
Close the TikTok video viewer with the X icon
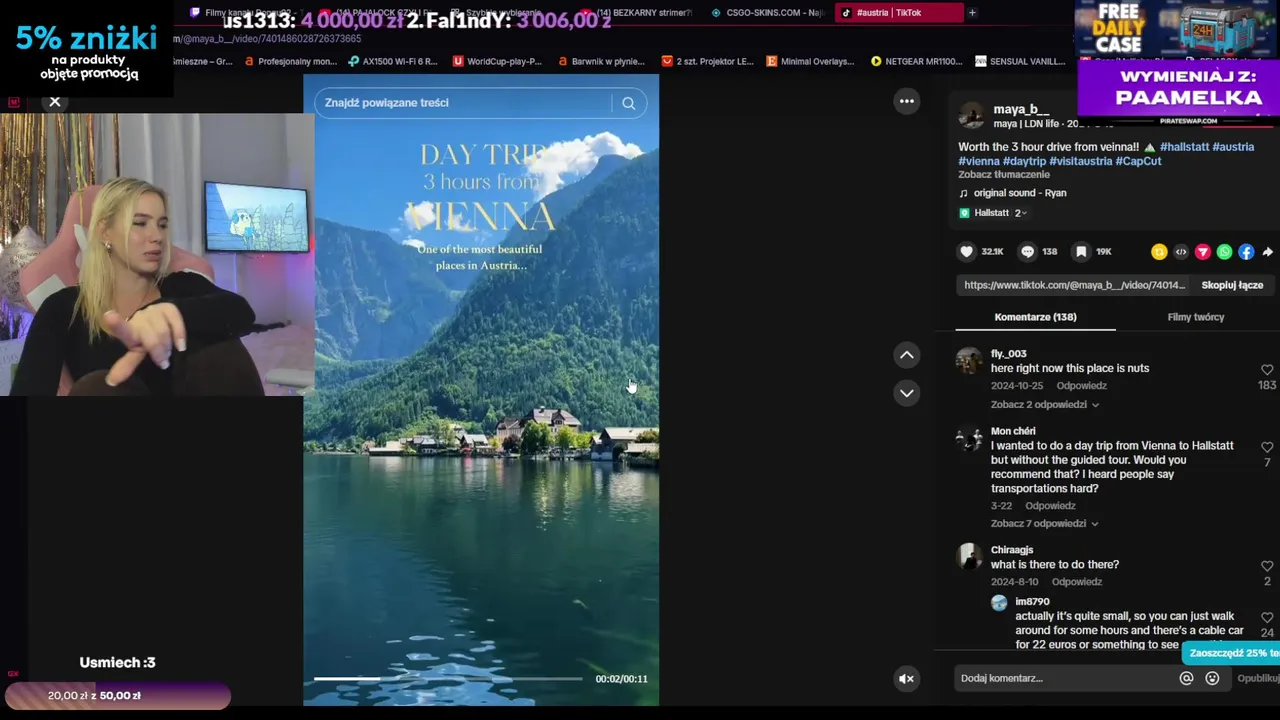point(55,101)
